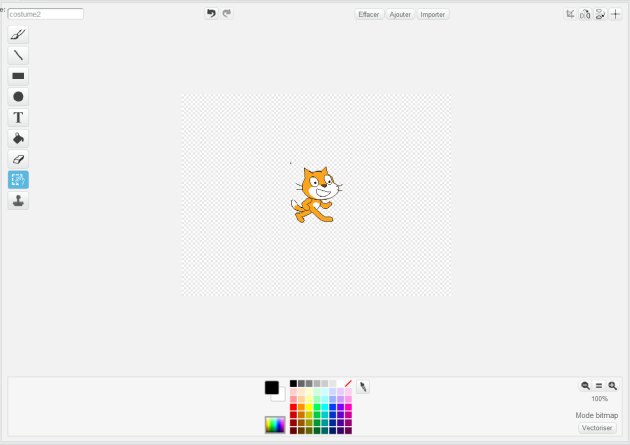Select the Brush tool
The width and height of the screenshot is (630, 445).
(x=18, y=34)
